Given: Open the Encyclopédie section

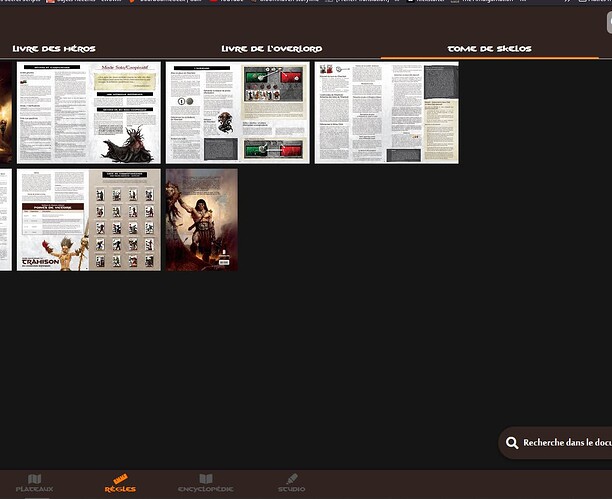Looking at the screenshot, I should pyautogui.click(x=206, y=483).
